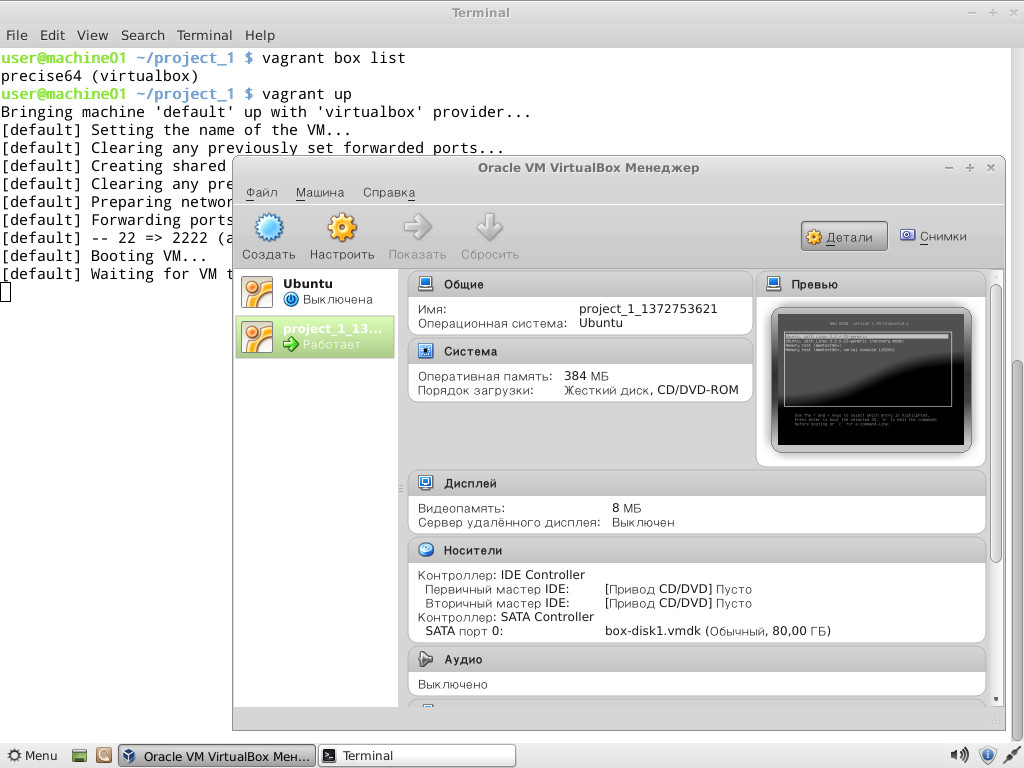Screen dimensions: 1024x768
Task: Click 'precise64 (virtualbox)' terminal line
Action: tap(99, 76)
